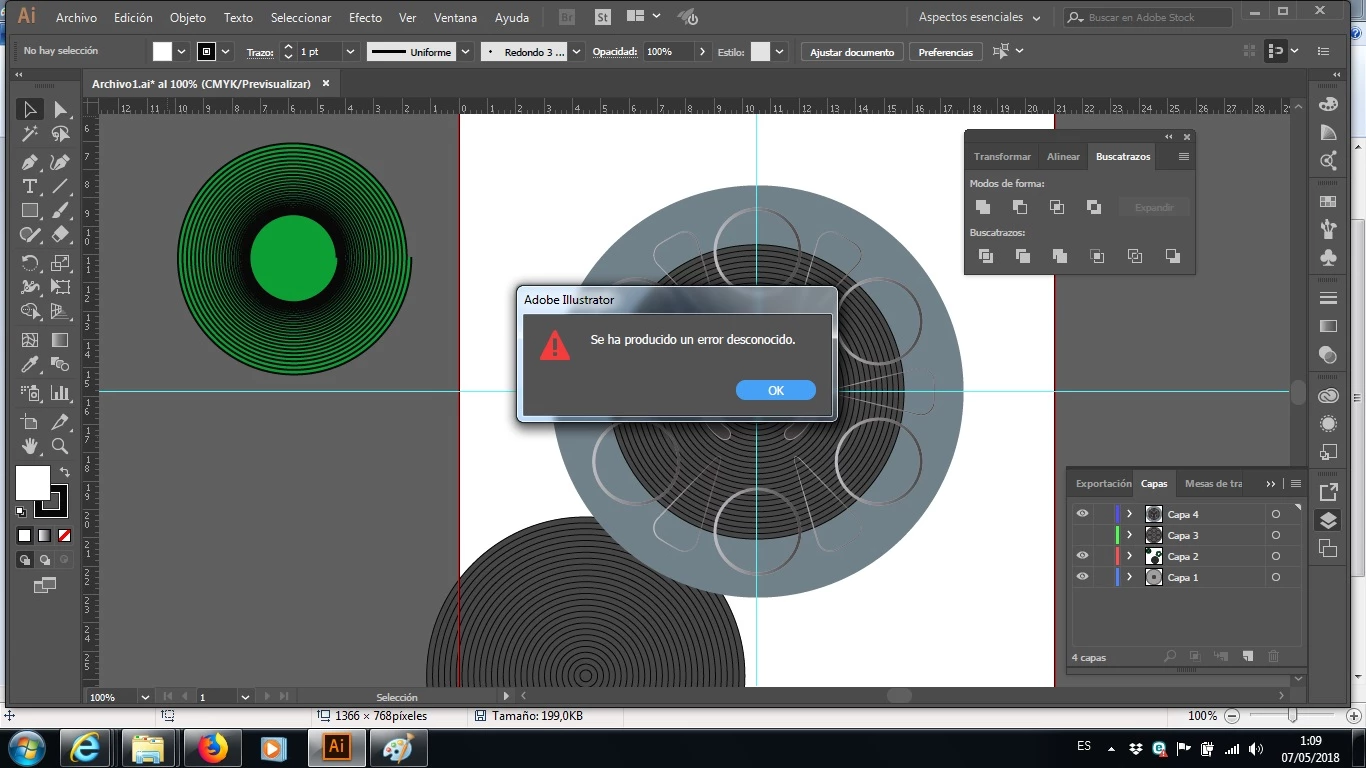Select the Direct Selection tool
Screen dimensions: 1366x768
(61, 110)
